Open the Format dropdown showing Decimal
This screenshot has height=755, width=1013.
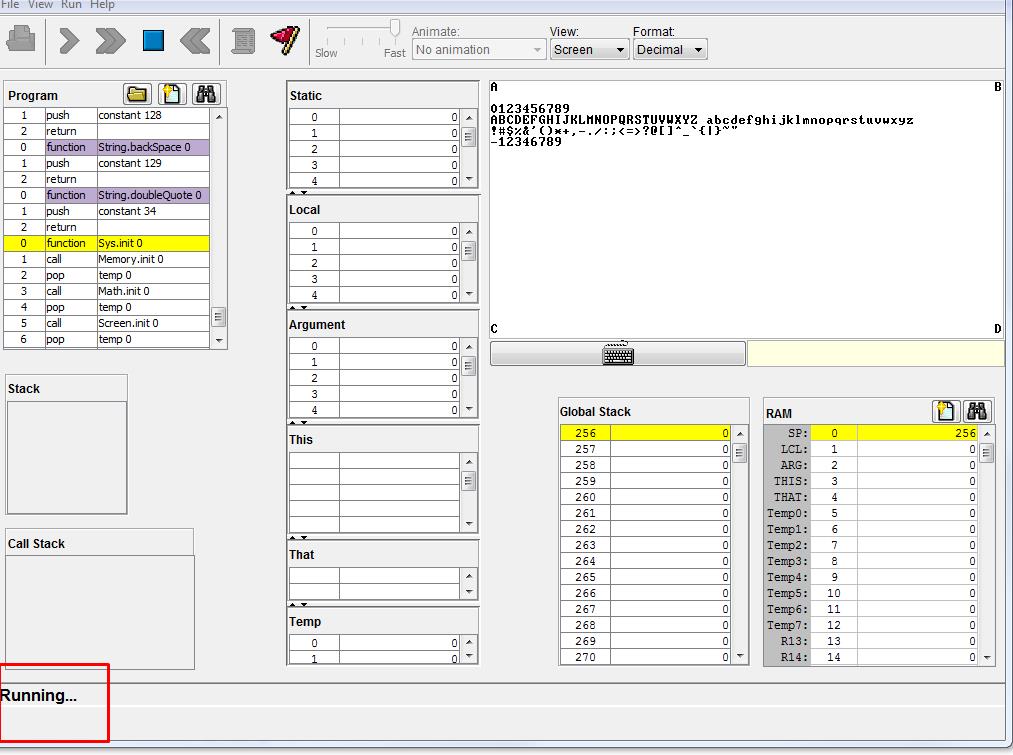(x=669, y=50)
